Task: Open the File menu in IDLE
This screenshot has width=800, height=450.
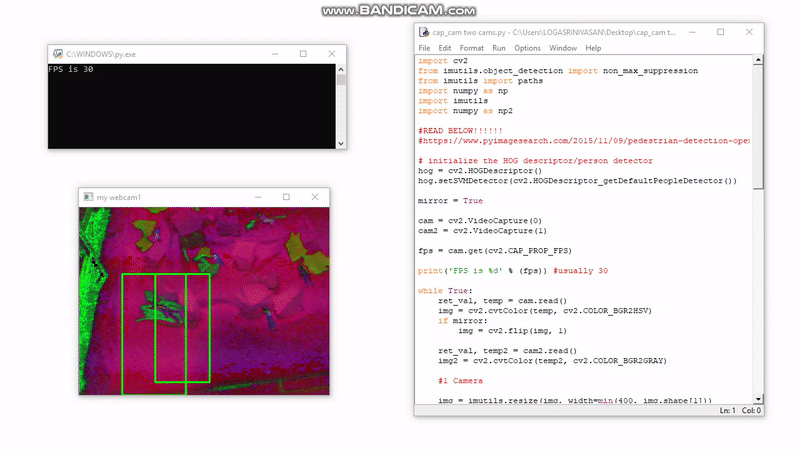Action: coord(424,48)
